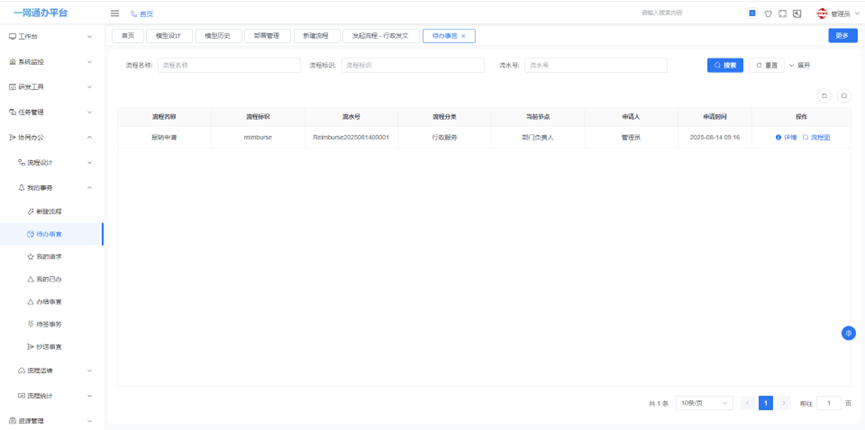Screen dimensions: 865x430
Task: Click the round search toggle icon above the table
Action: tap(844, 96)
